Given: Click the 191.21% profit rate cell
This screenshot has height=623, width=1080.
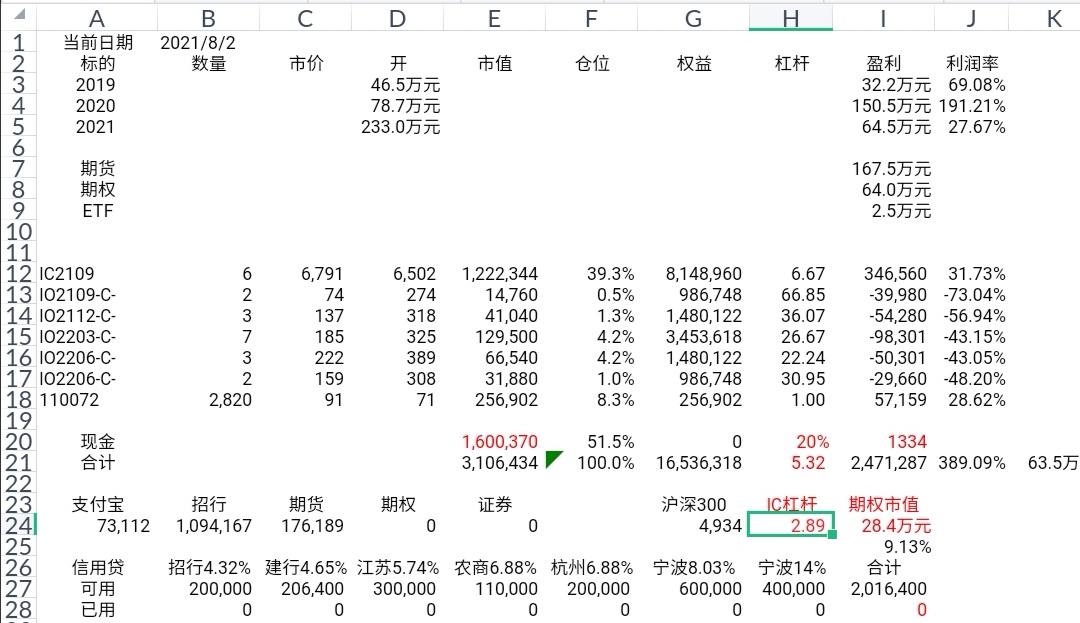Looking at the screenshot, I should (x=972, y=106).
